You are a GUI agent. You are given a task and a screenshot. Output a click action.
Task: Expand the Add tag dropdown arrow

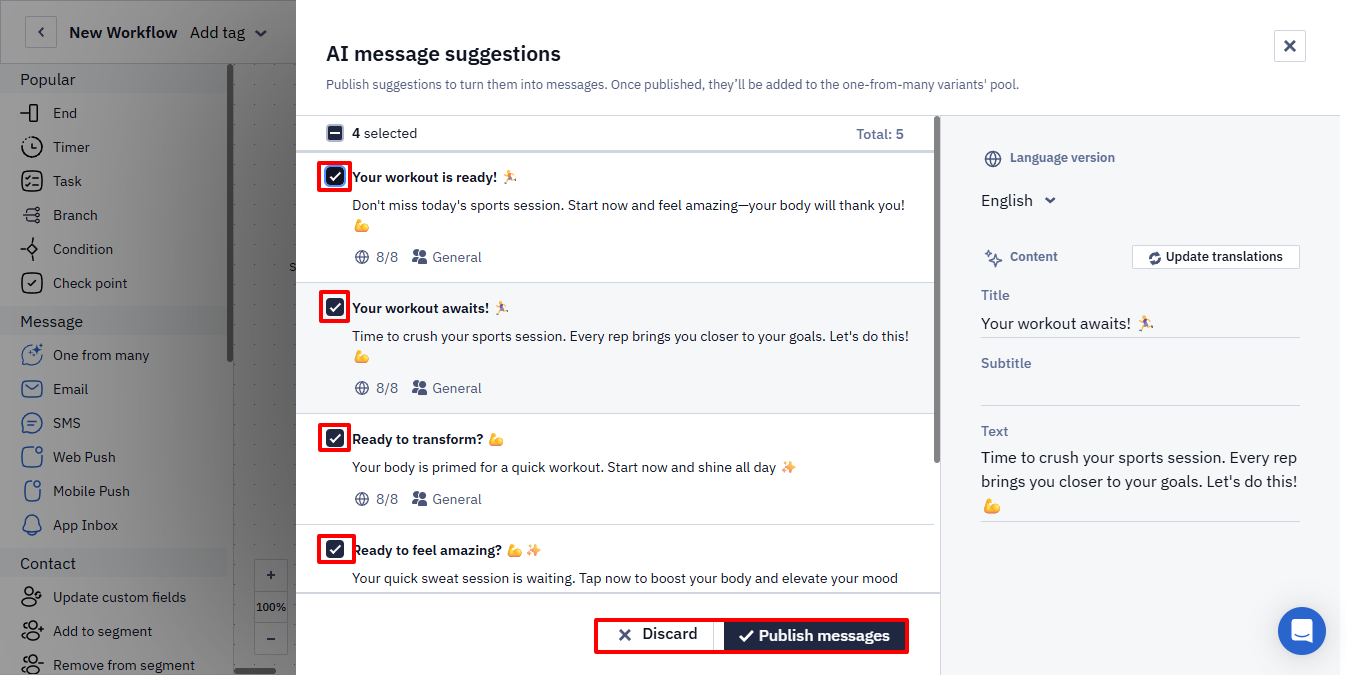pyautogui.click(x=261, y=33)
